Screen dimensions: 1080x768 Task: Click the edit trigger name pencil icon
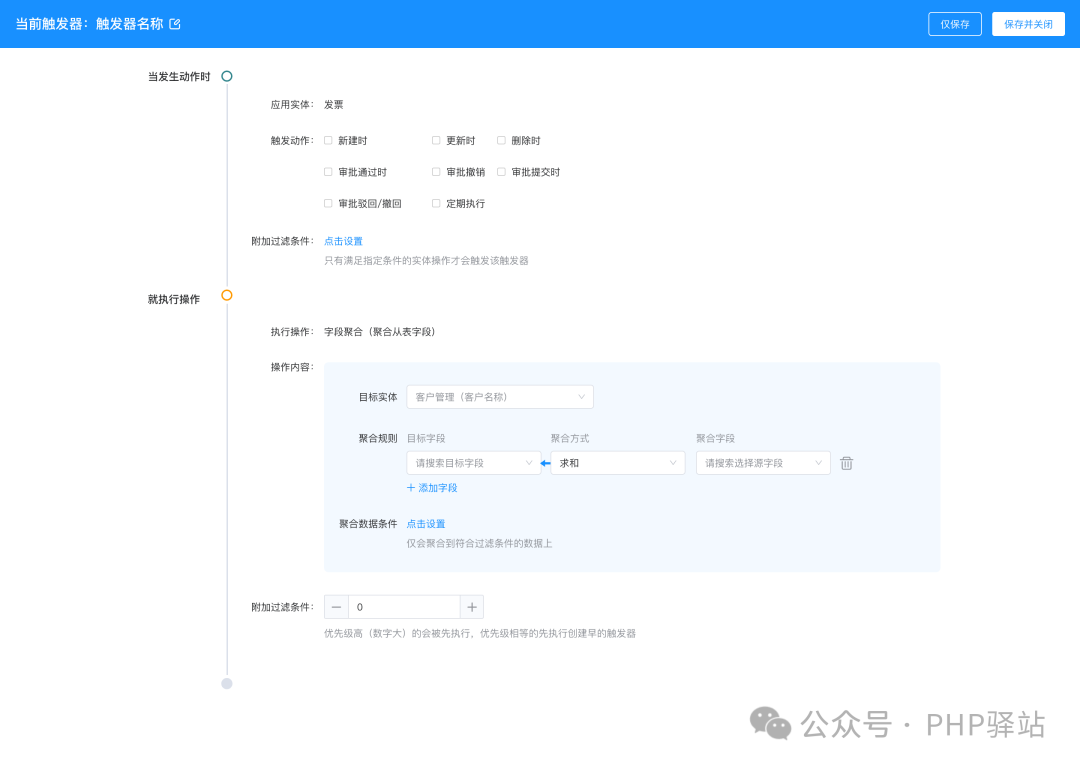tap(175, 24)
